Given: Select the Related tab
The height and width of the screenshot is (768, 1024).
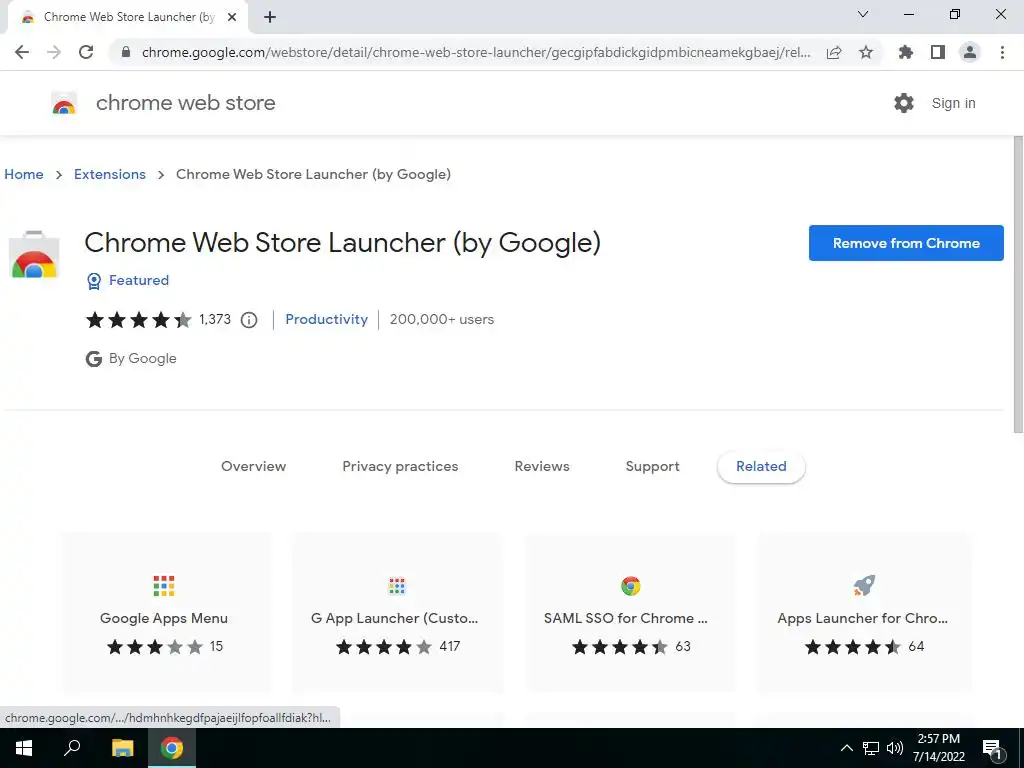Looking at the screenshot, I should [x=761, y=466].
